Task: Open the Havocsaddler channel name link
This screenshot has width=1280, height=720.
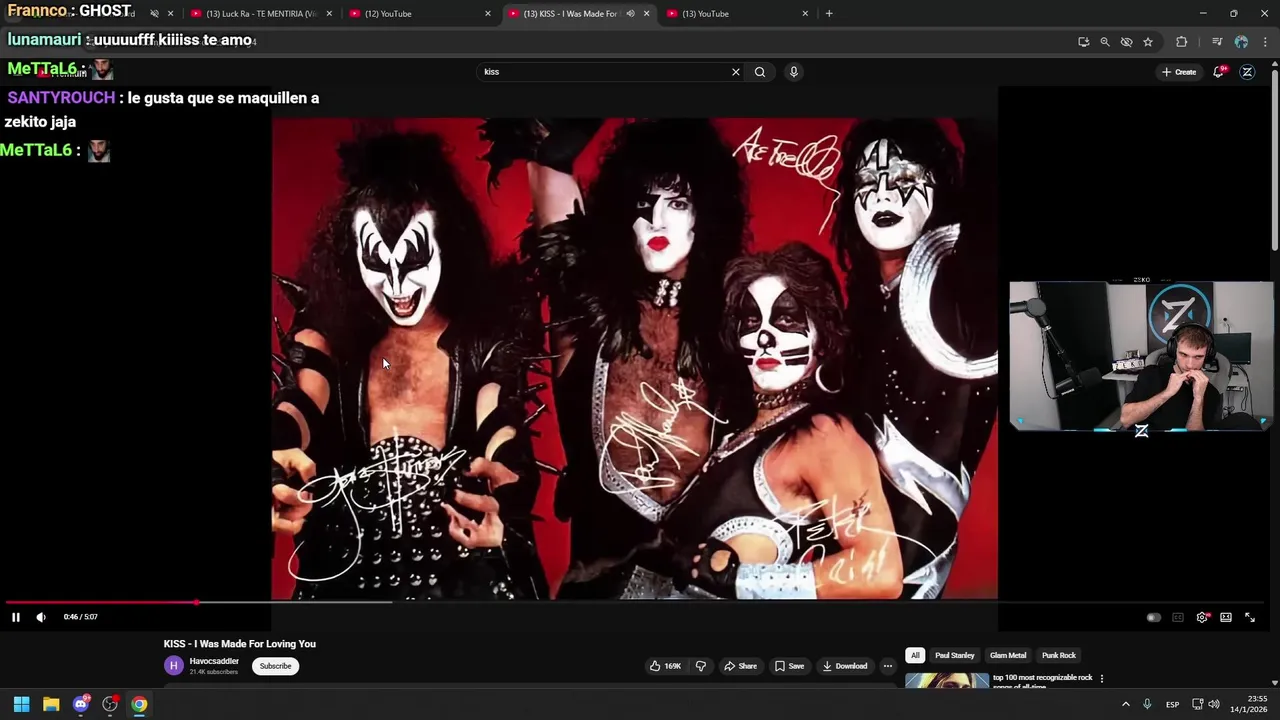Action: 214,661
